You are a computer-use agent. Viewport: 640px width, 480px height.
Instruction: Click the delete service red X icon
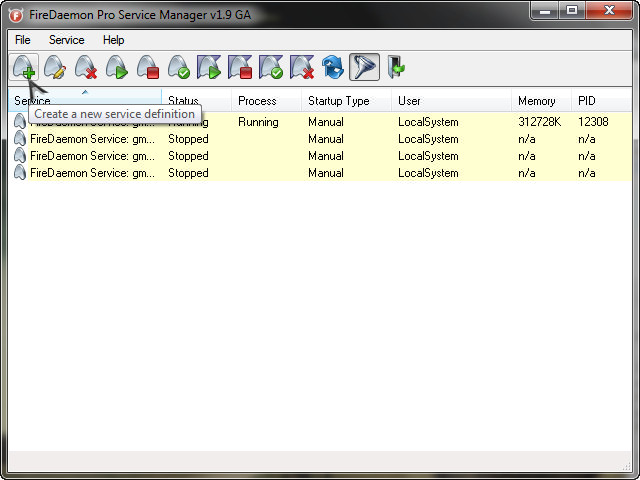pyautogui.click(x=86, y=68)
